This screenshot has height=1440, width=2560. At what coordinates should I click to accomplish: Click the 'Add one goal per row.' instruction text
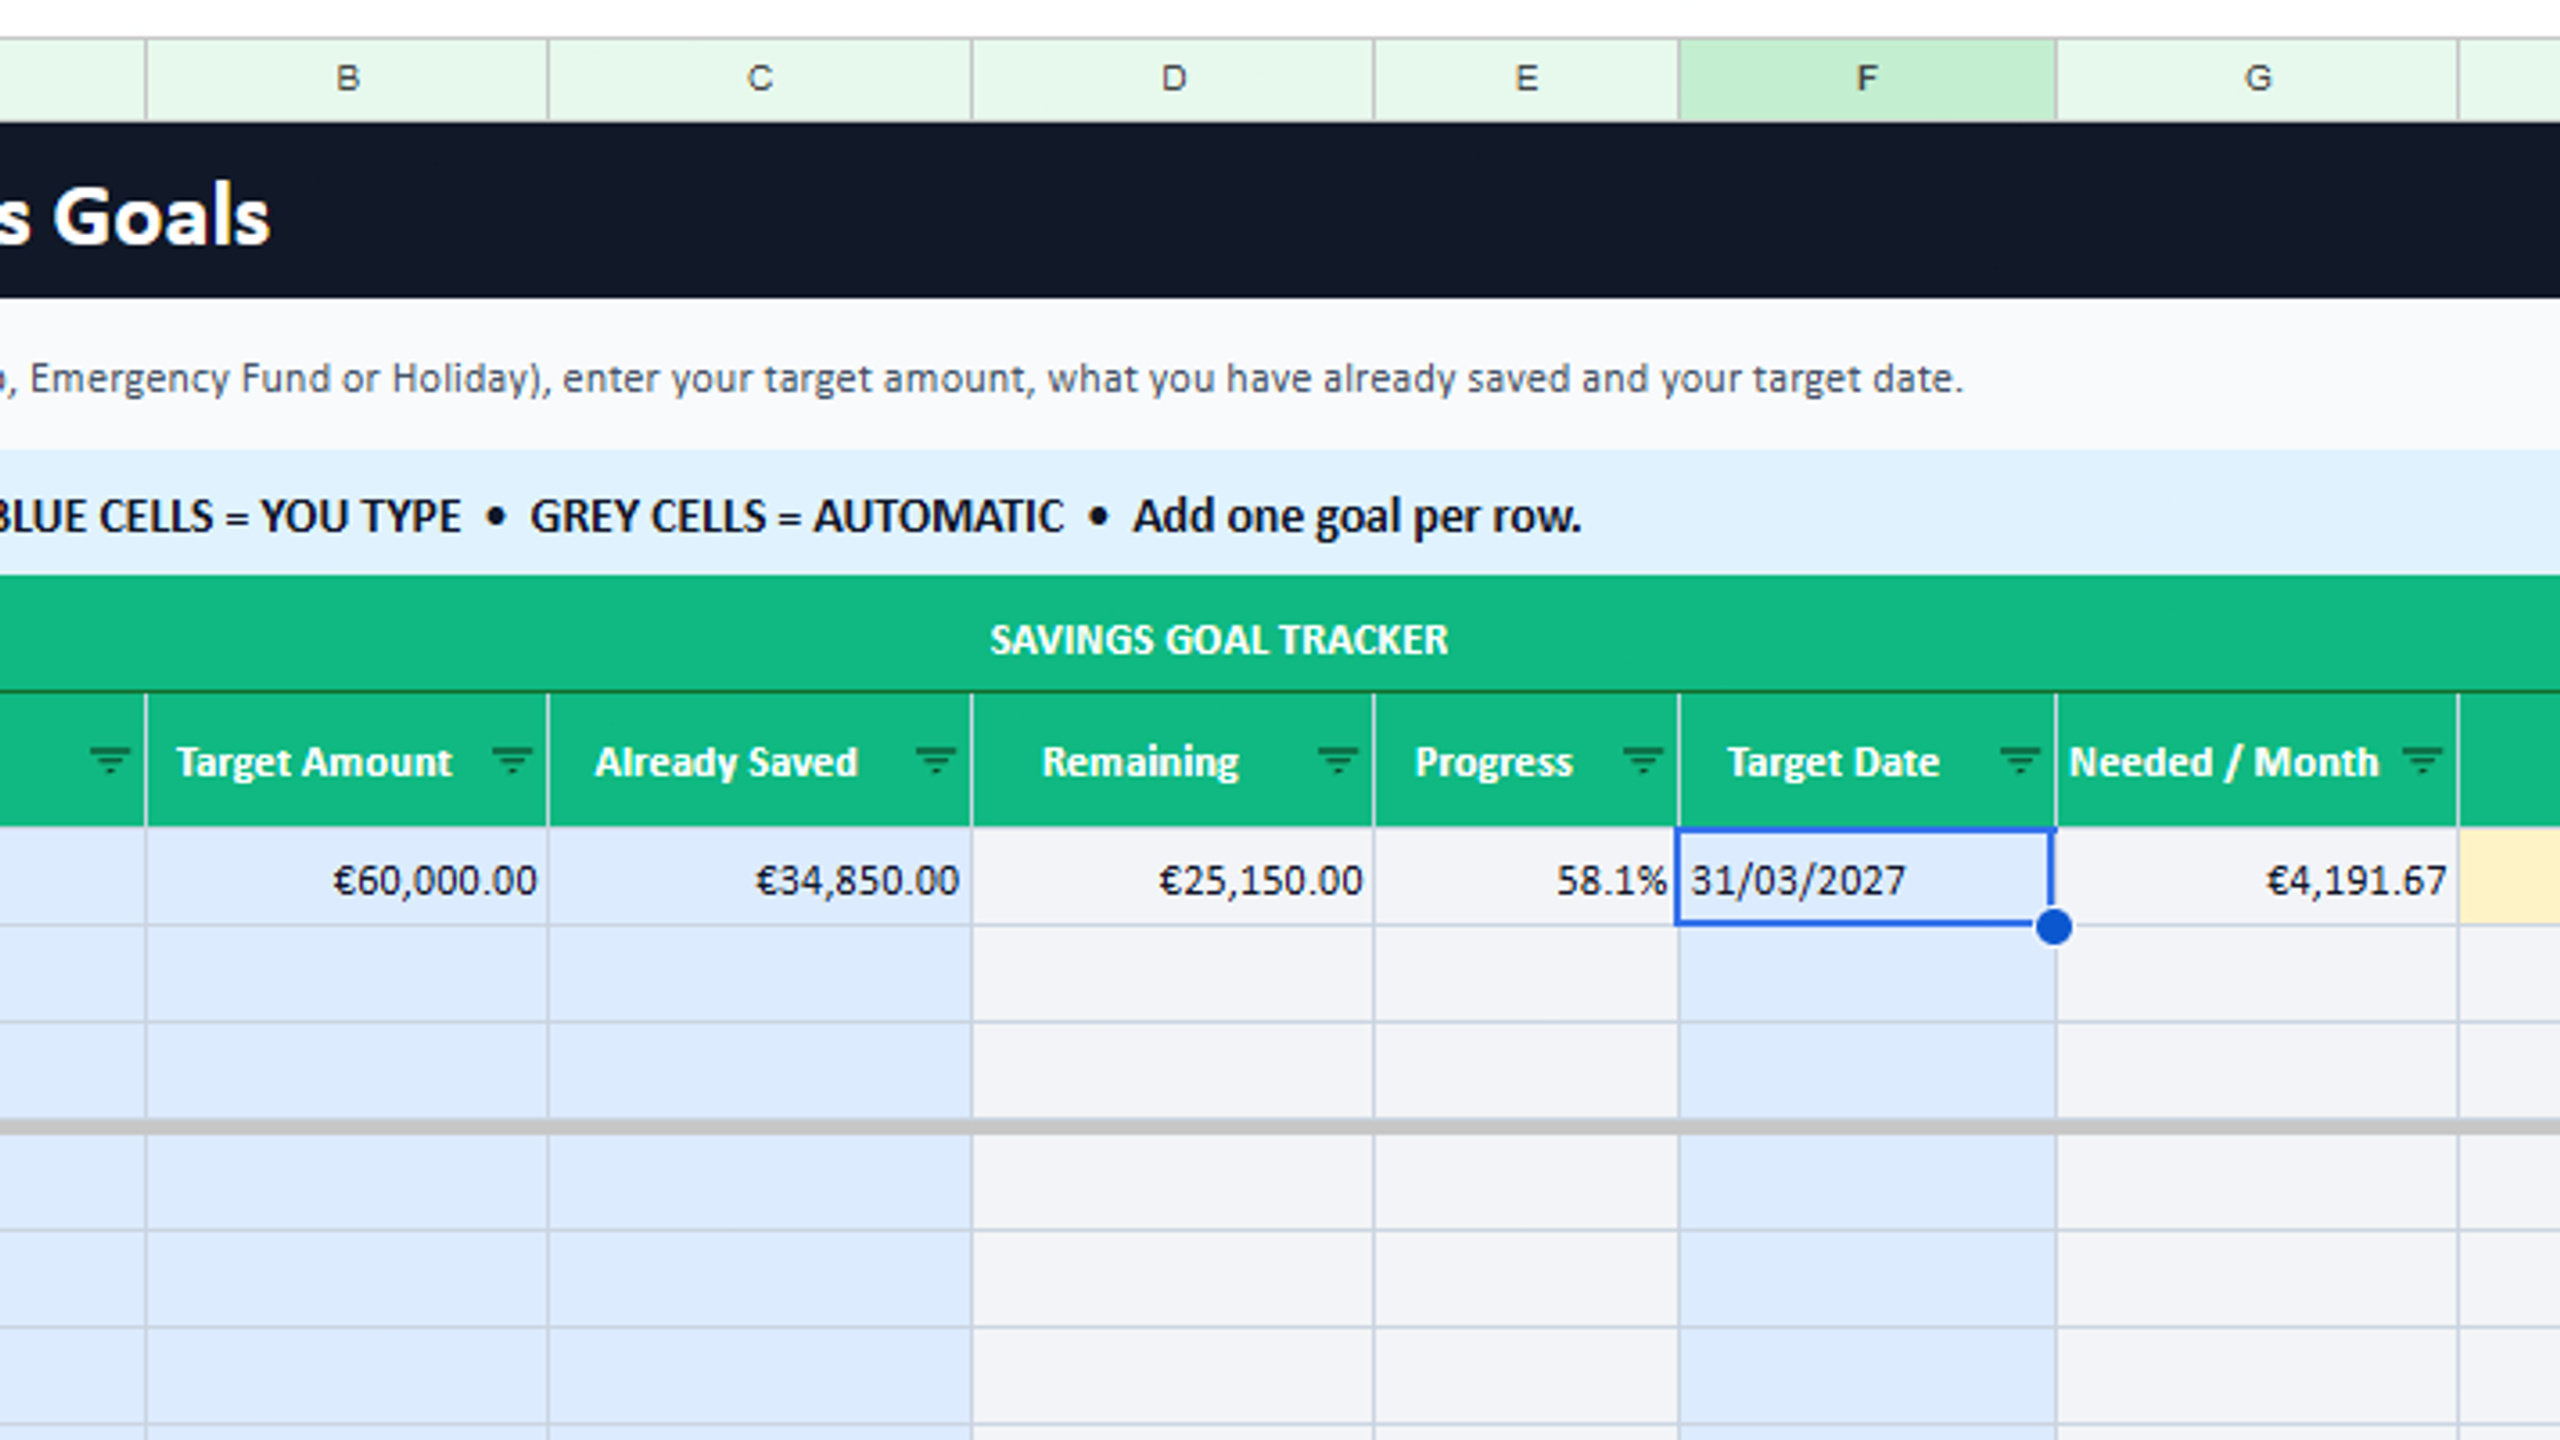(1356, 516)
